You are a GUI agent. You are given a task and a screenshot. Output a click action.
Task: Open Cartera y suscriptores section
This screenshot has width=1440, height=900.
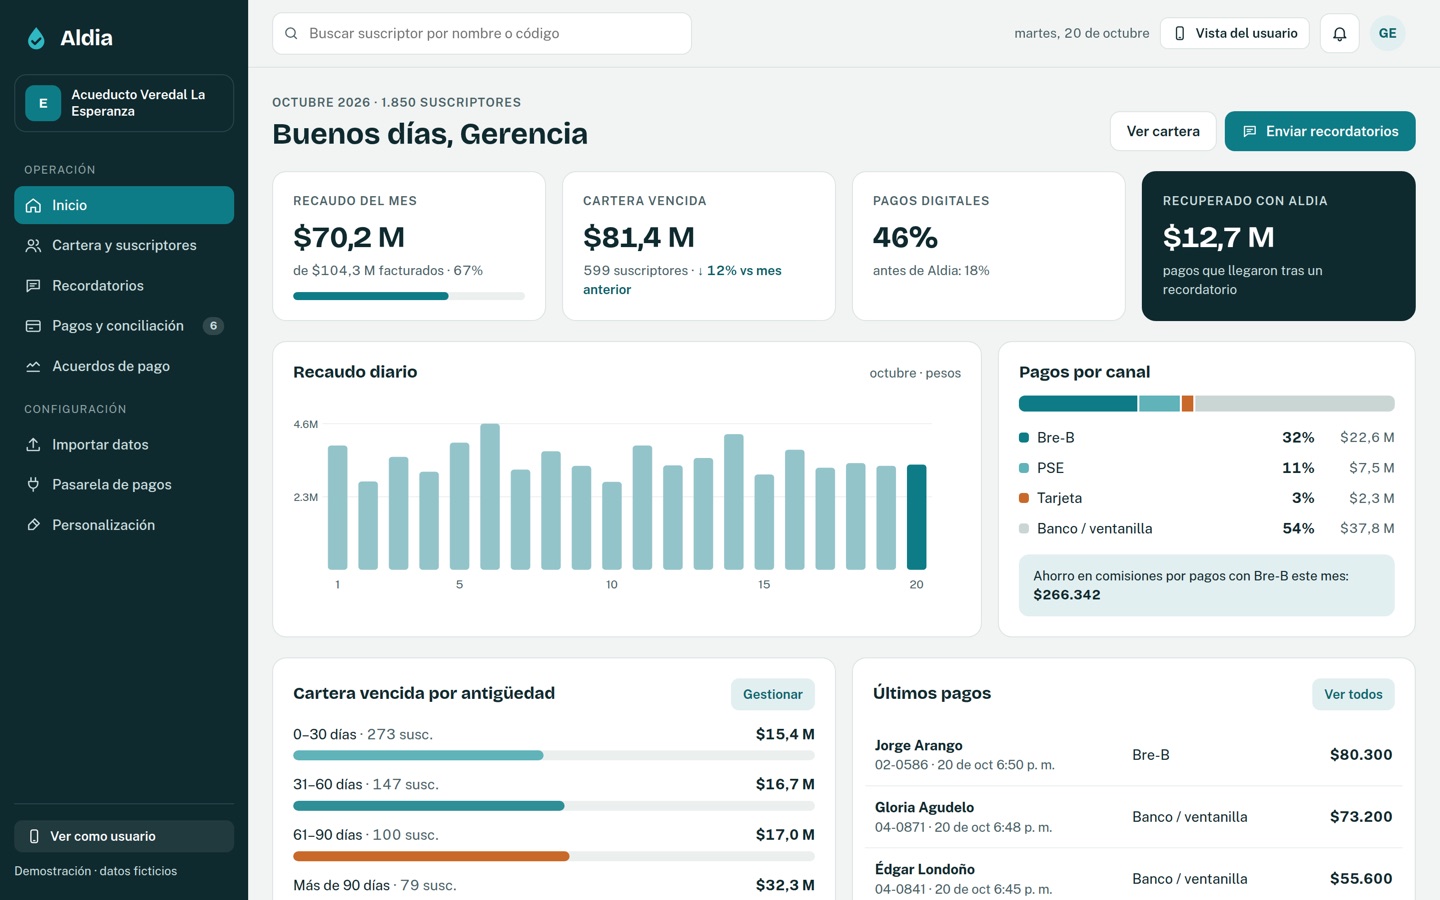tap(124, 245)
